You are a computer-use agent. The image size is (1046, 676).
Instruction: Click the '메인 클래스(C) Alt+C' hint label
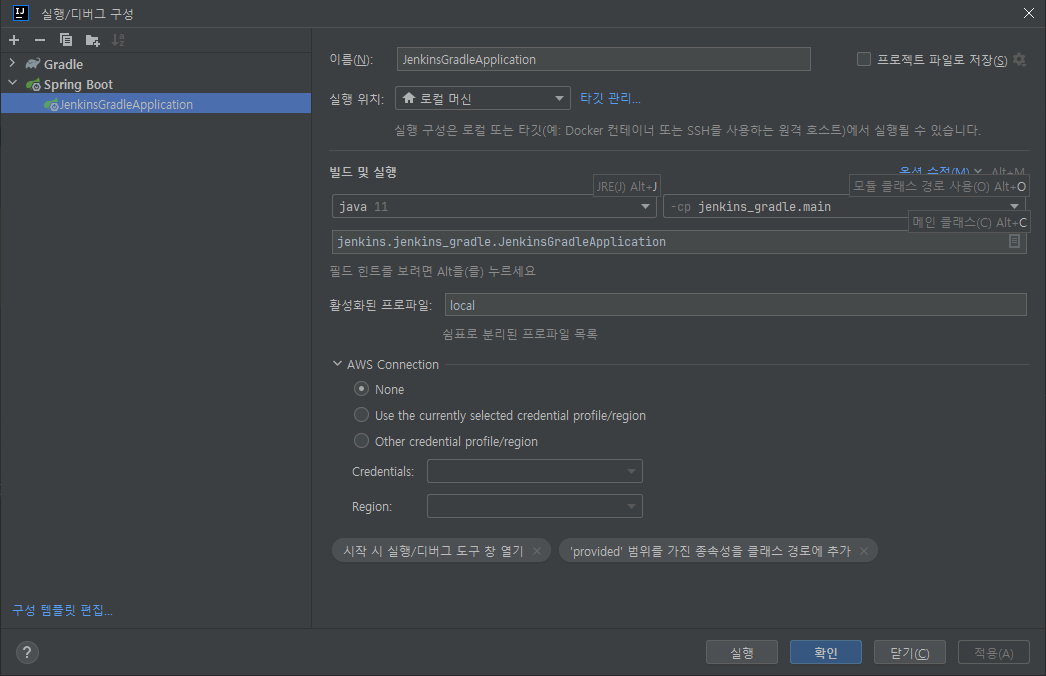(x=969, y=222)
